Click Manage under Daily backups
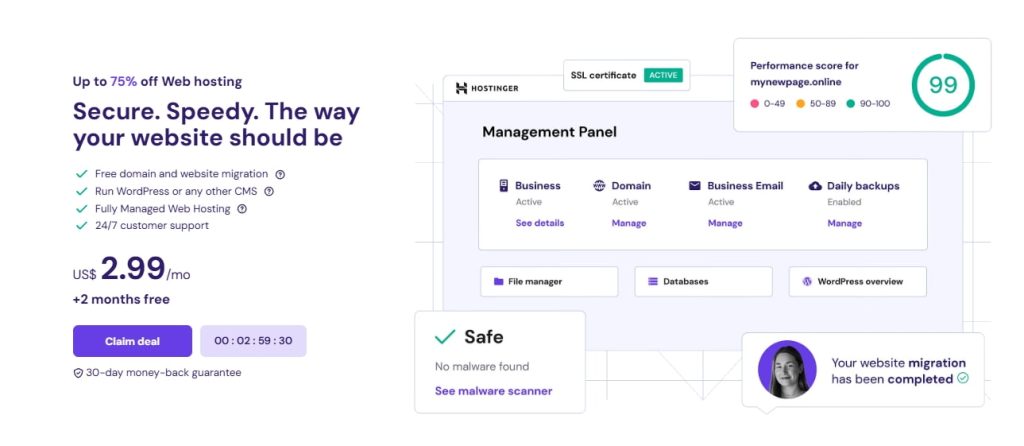Image resolution: width=1024 pixels, height=446 pixels. click(844, 223)
